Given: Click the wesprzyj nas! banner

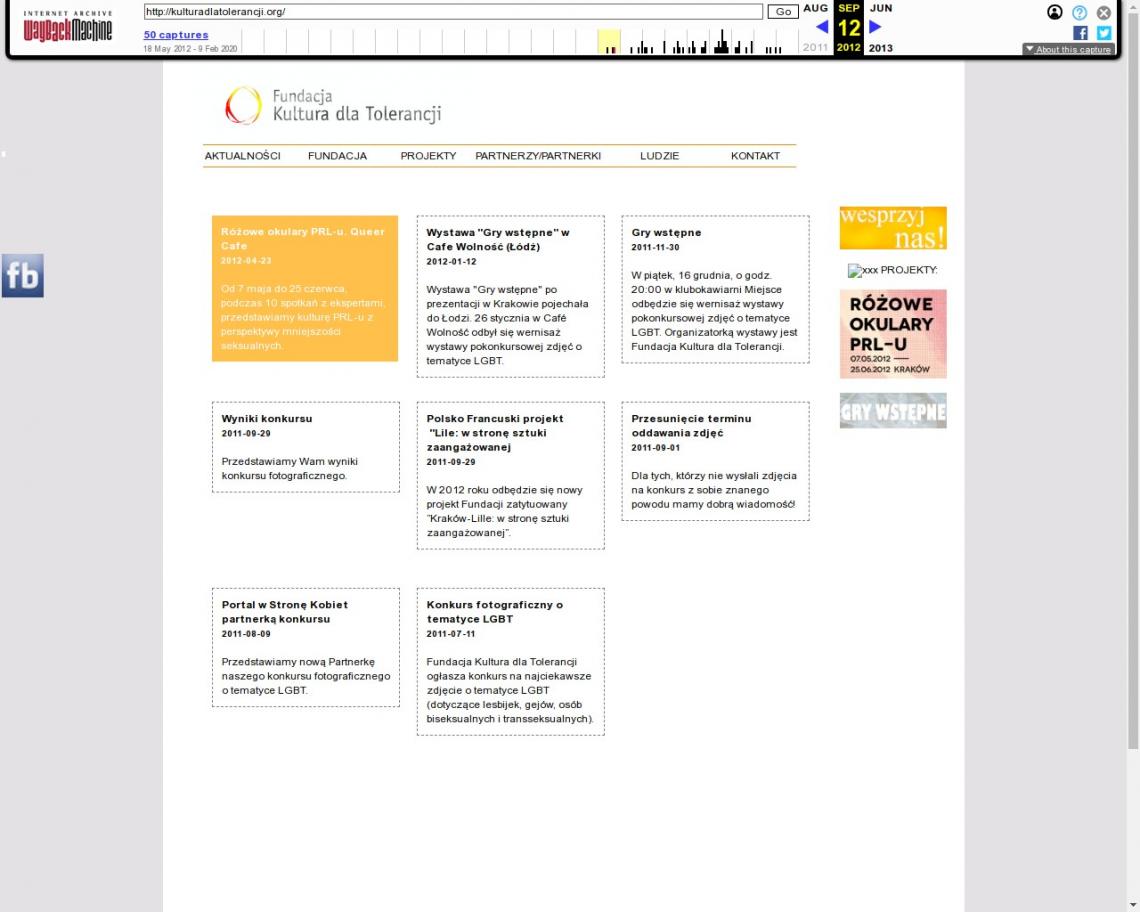Looking at the screenshot, I should (x=893, y=228).
